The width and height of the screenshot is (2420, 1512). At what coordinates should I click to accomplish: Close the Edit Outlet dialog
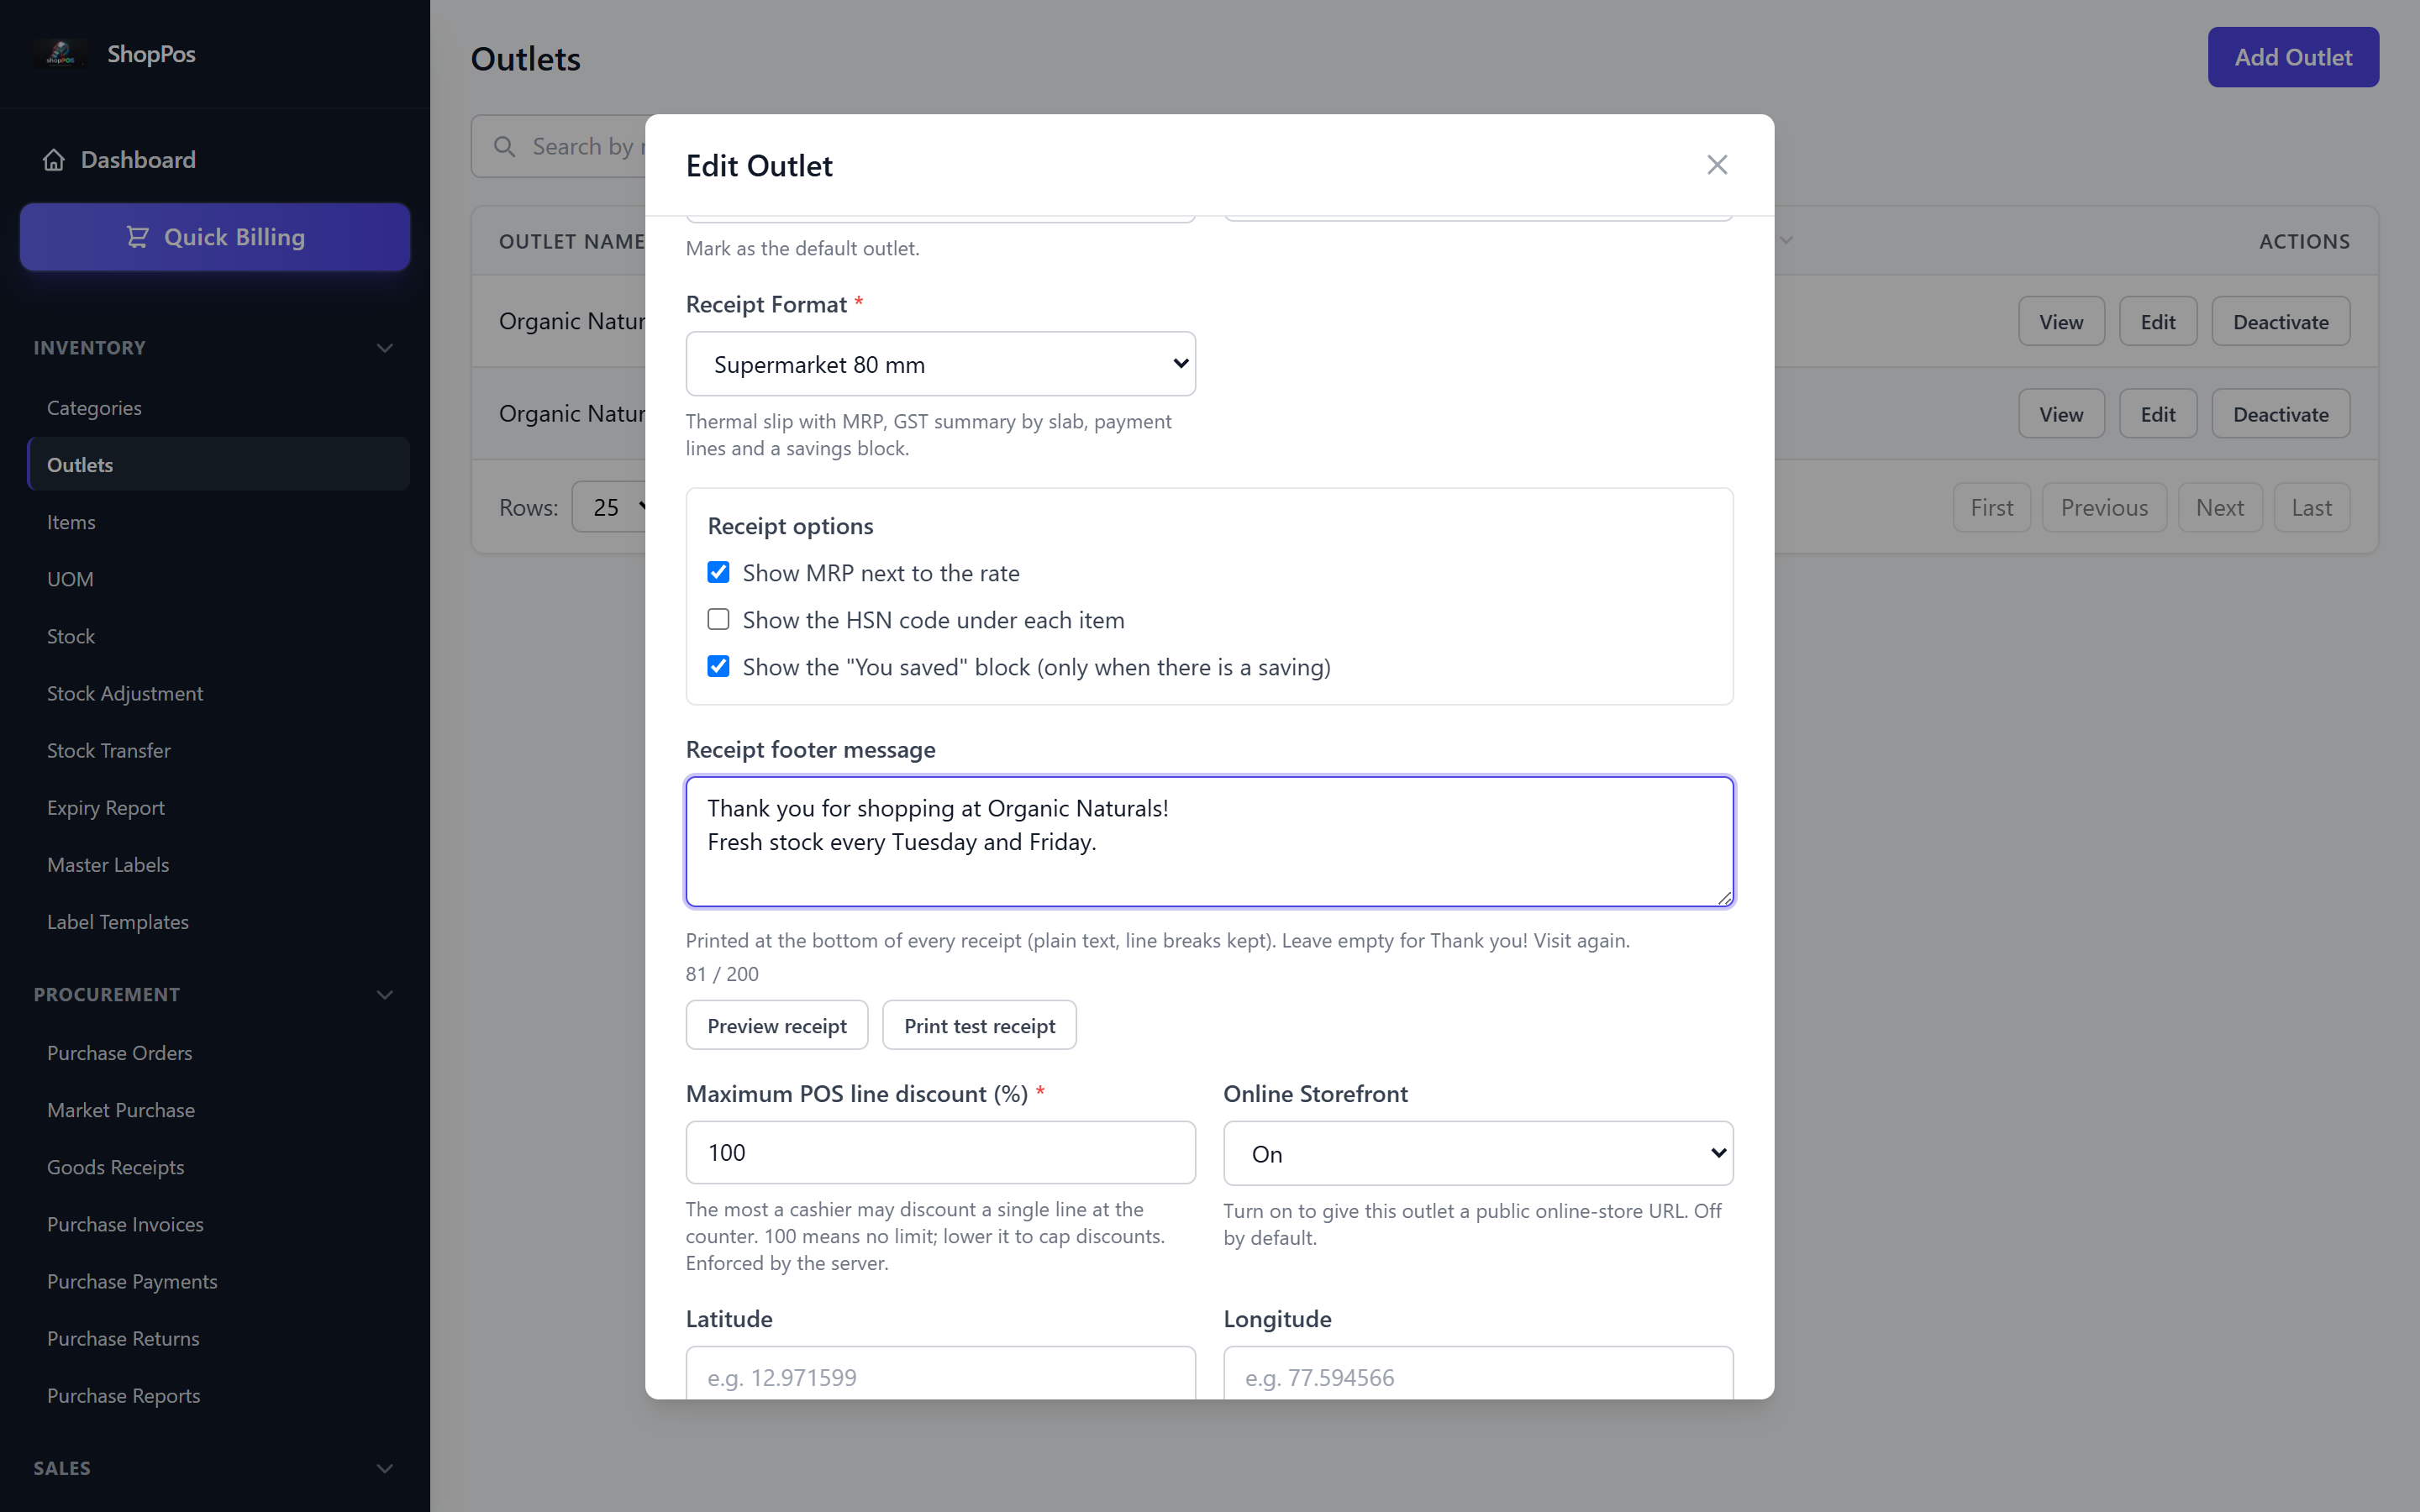coord(1717,165)
